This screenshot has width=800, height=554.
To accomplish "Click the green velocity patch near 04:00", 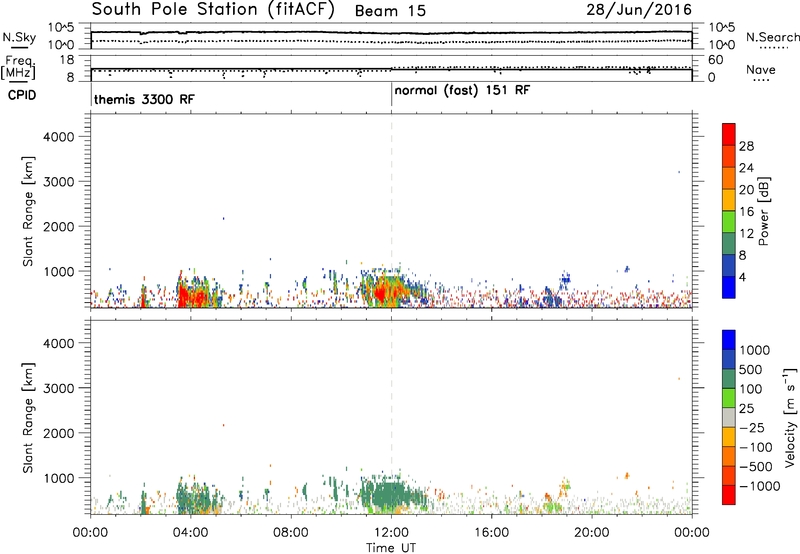I will click(194, 497).
